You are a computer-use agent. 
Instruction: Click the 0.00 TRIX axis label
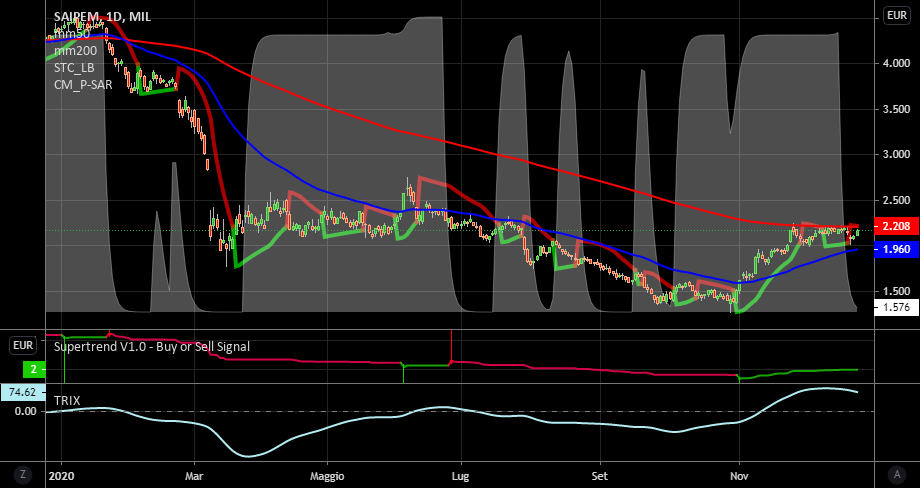(25, 411)
